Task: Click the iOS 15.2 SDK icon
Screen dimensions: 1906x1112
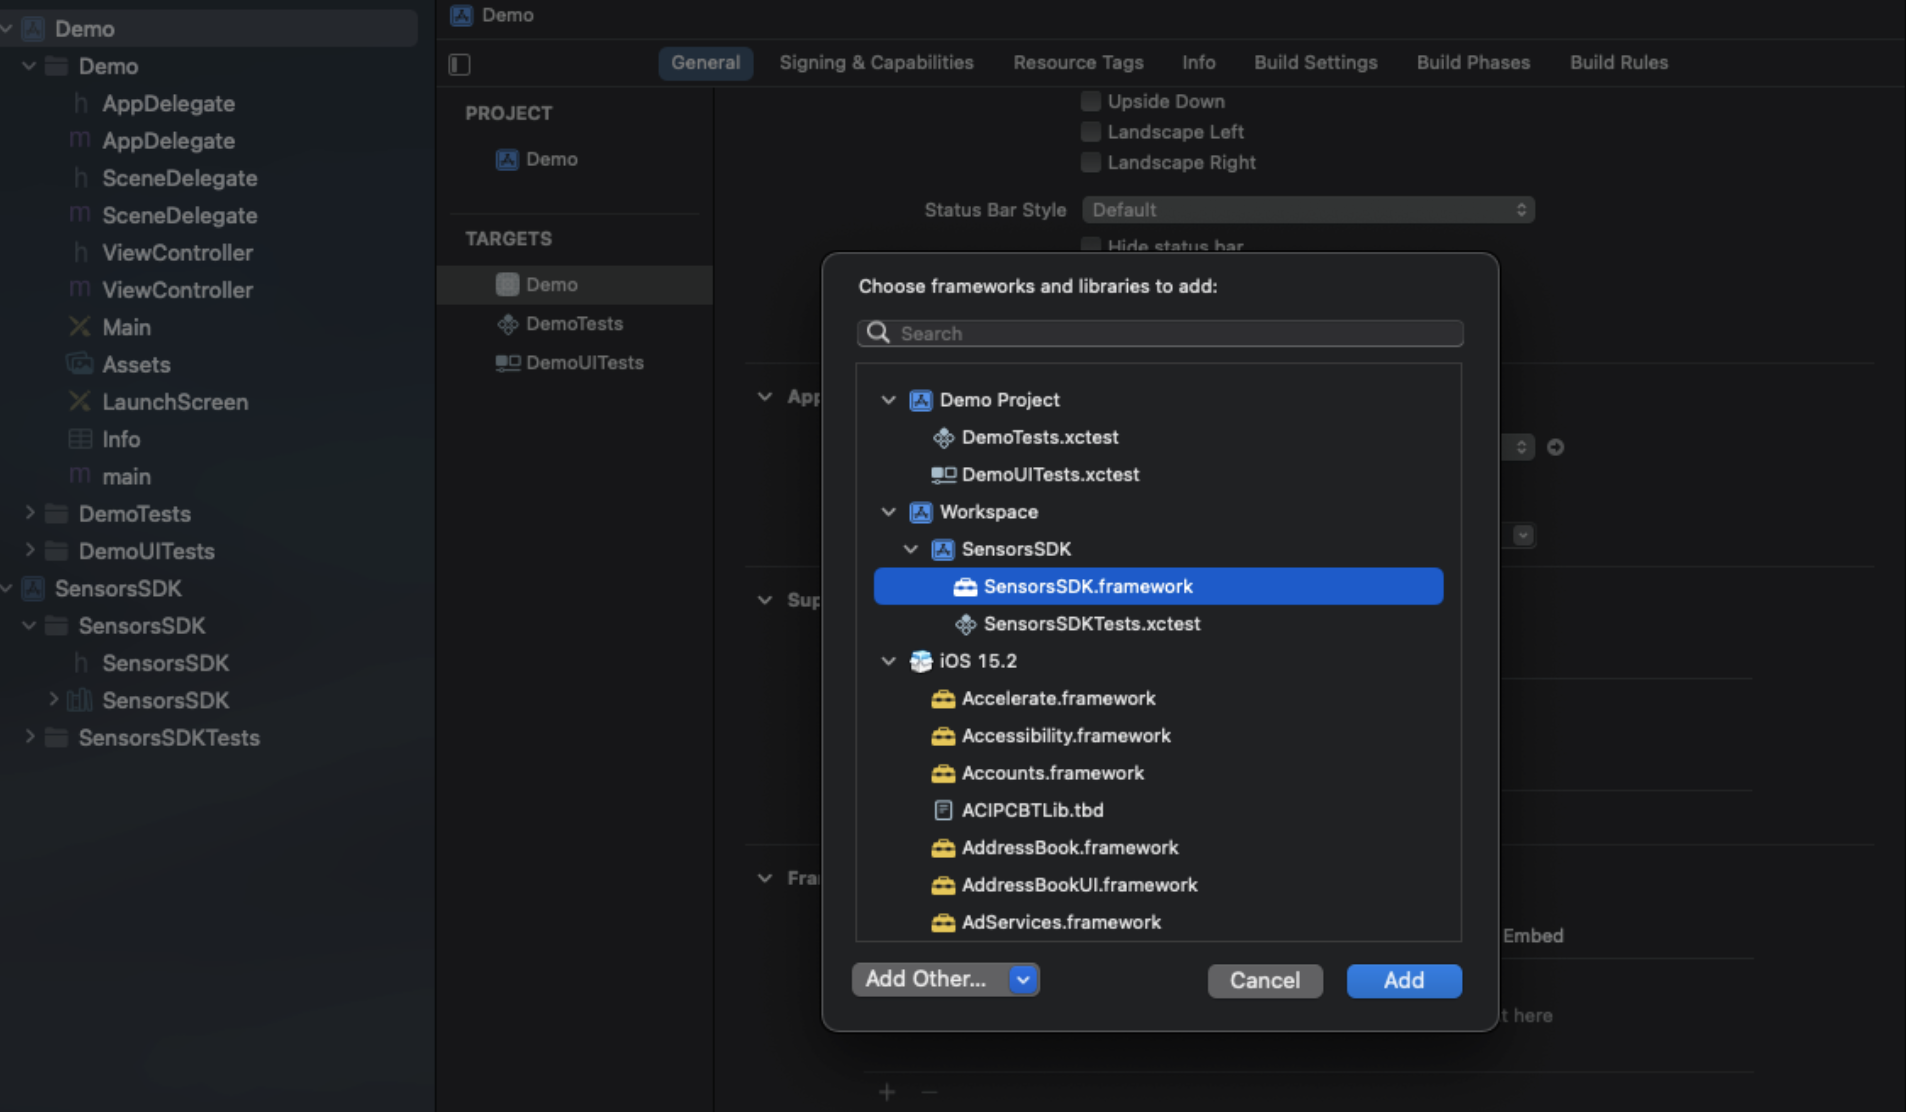Action: coord(920,661)
